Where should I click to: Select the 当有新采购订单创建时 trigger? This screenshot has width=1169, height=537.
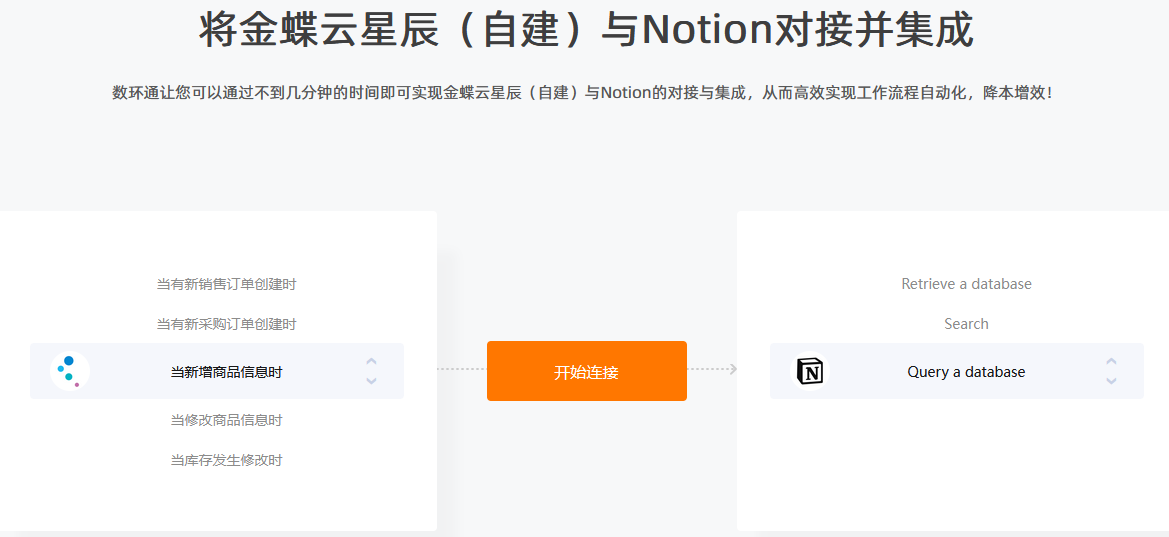(227, 324)
